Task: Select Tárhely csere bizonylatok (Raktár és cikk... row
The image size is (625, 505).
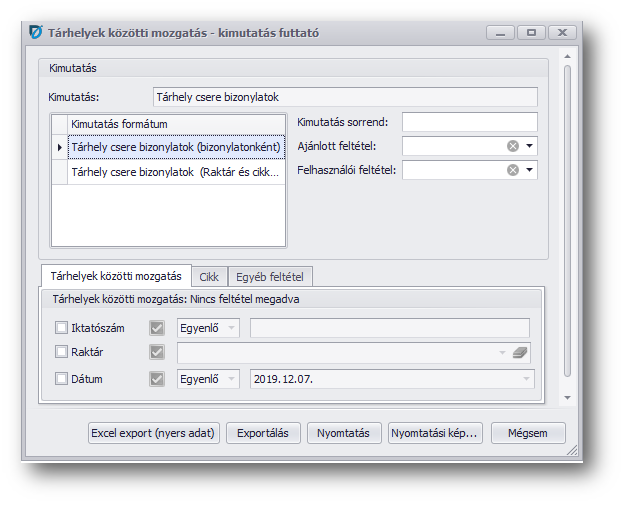Action: tap(176, 172)
